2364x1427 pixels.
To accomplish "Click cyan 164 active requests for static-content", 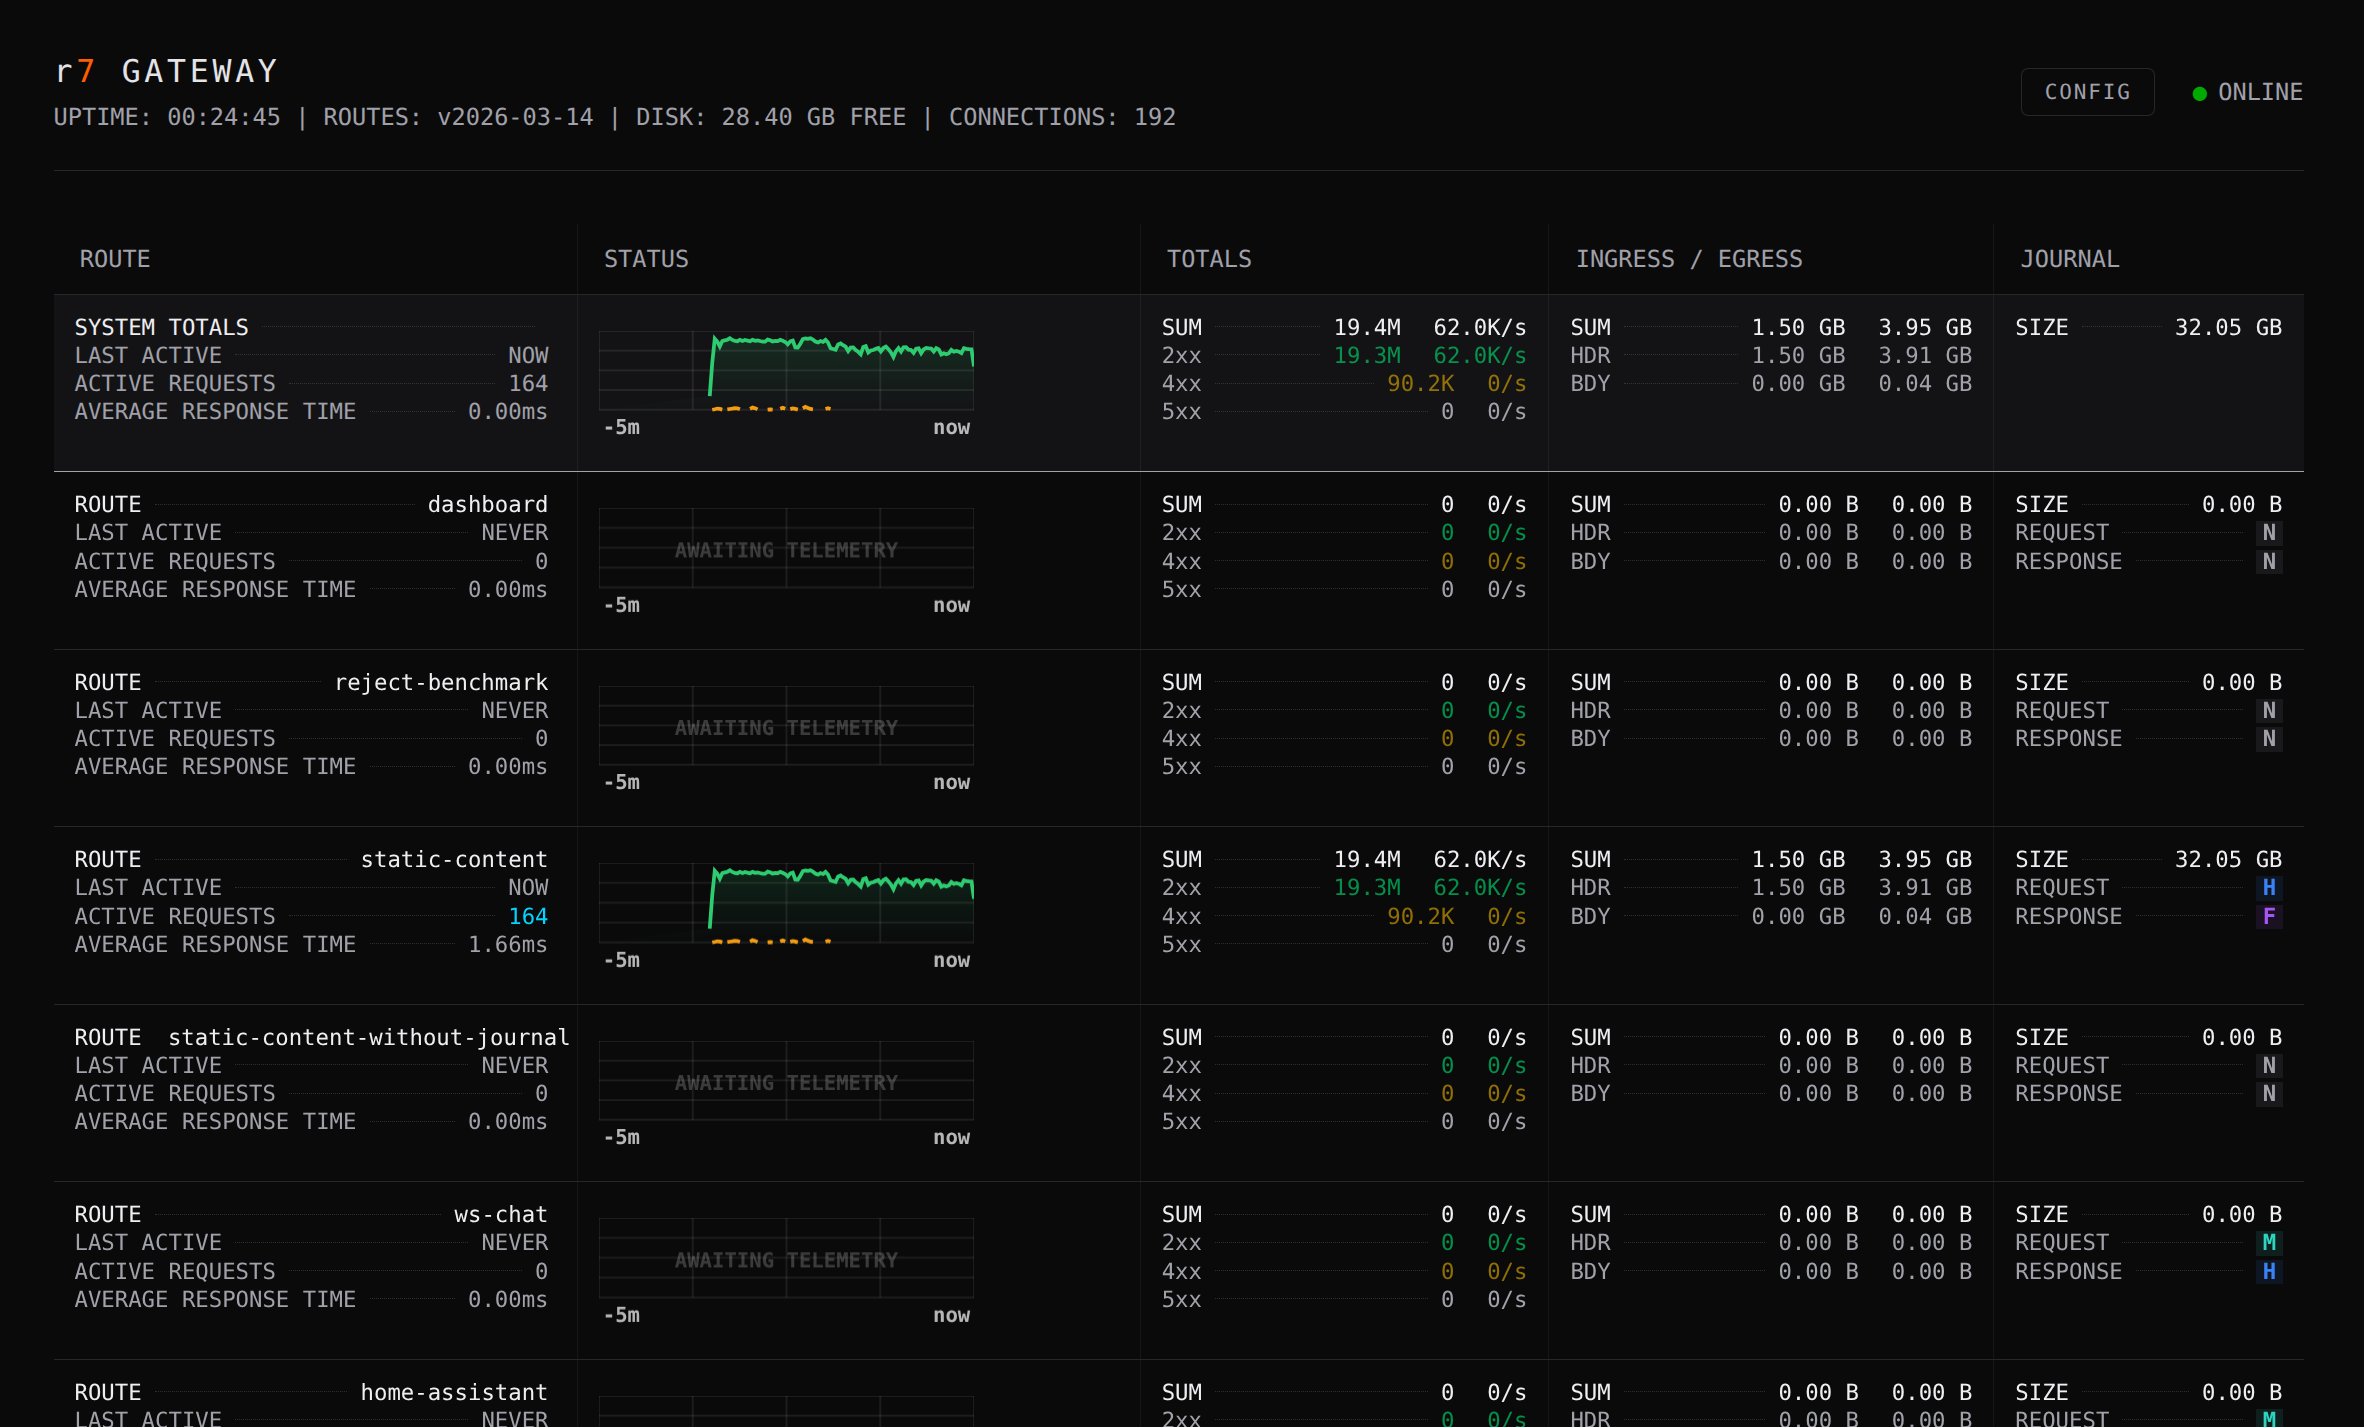I will 528,917.
